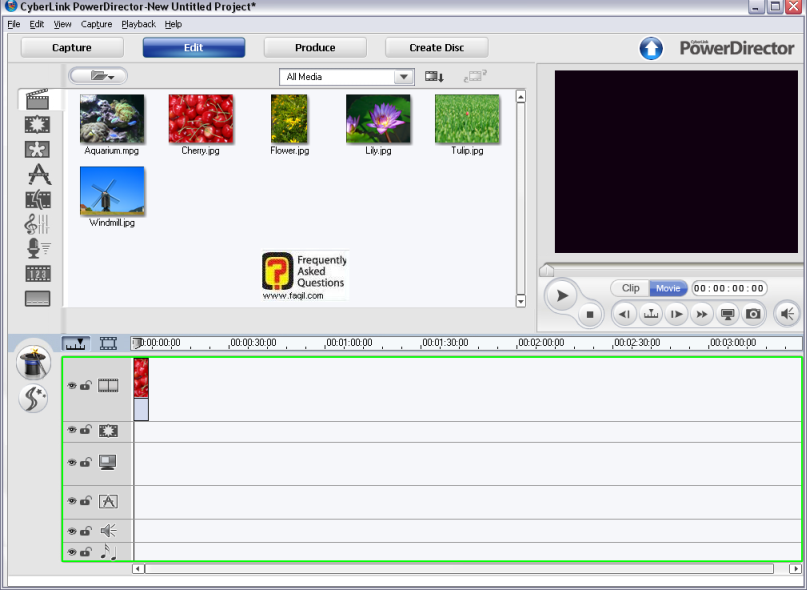Click the volume speaker icon in preview controls
807x590 pixels.
787,314
